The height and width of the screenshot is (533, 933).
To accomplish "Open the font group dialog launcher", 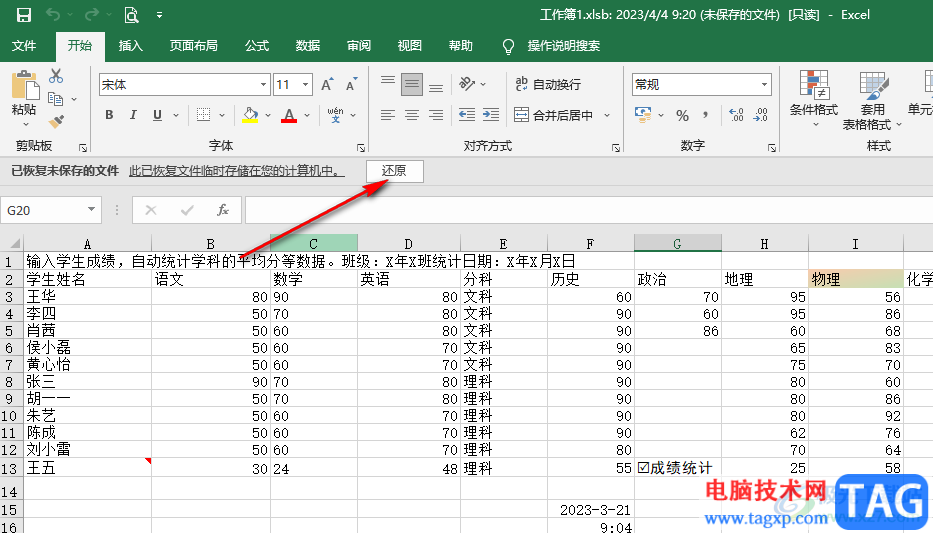I will [361, 148].
